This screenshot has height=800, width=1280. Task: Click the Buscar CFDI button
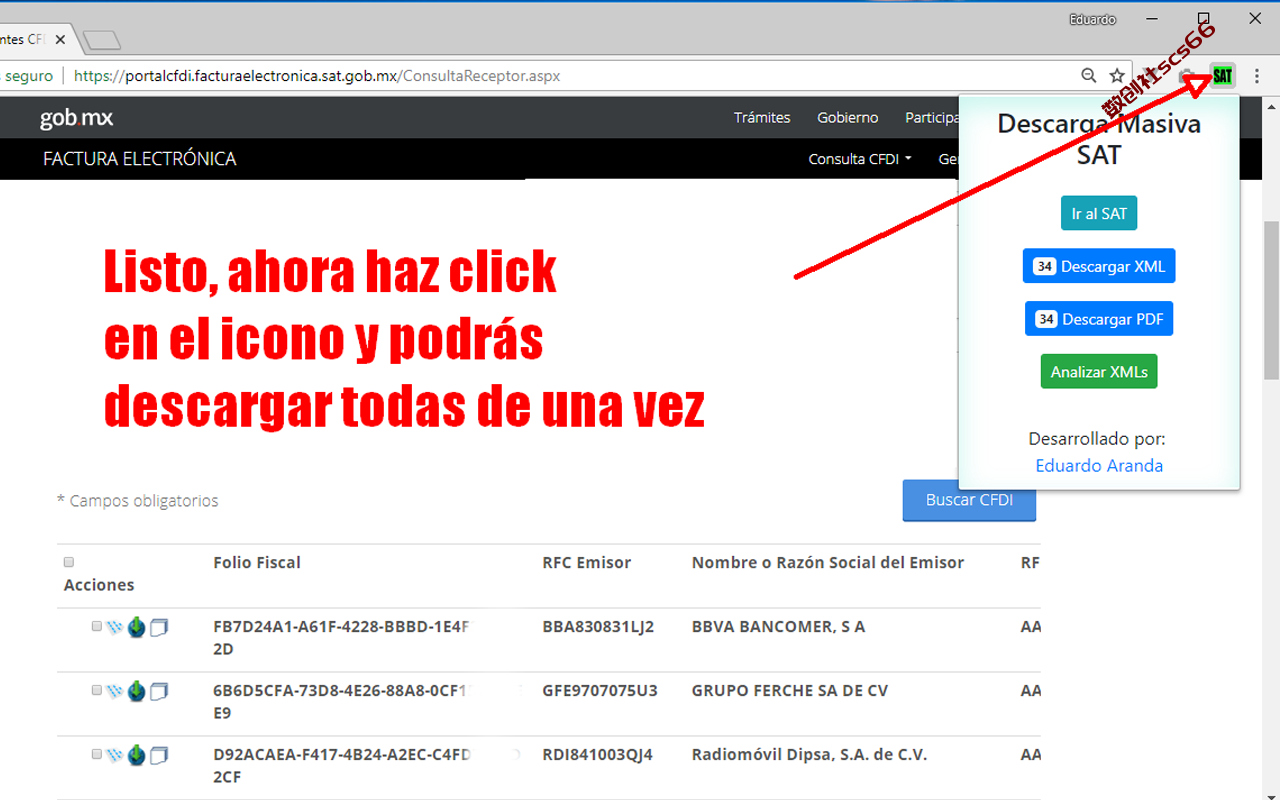click(969, 500)
